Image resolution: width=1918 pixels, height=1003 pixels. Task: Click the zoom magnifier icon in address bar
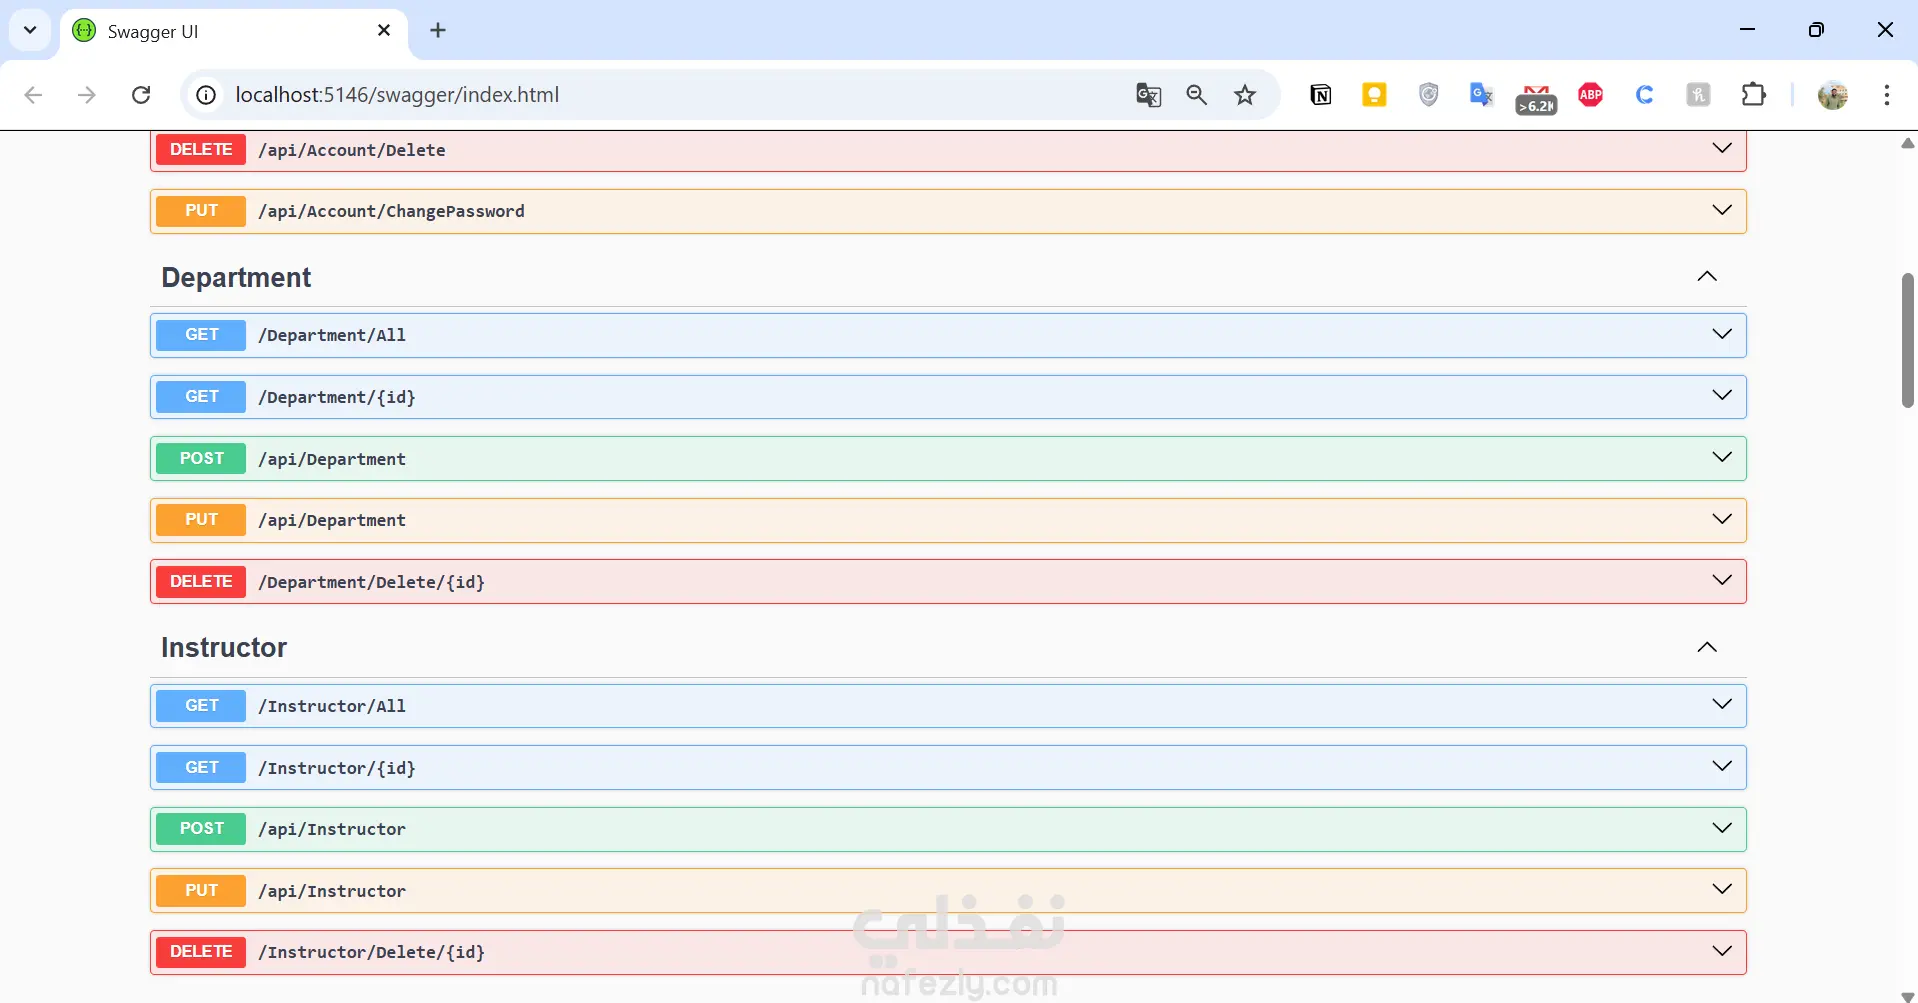pyautogui.click(x=1196, y=95)
